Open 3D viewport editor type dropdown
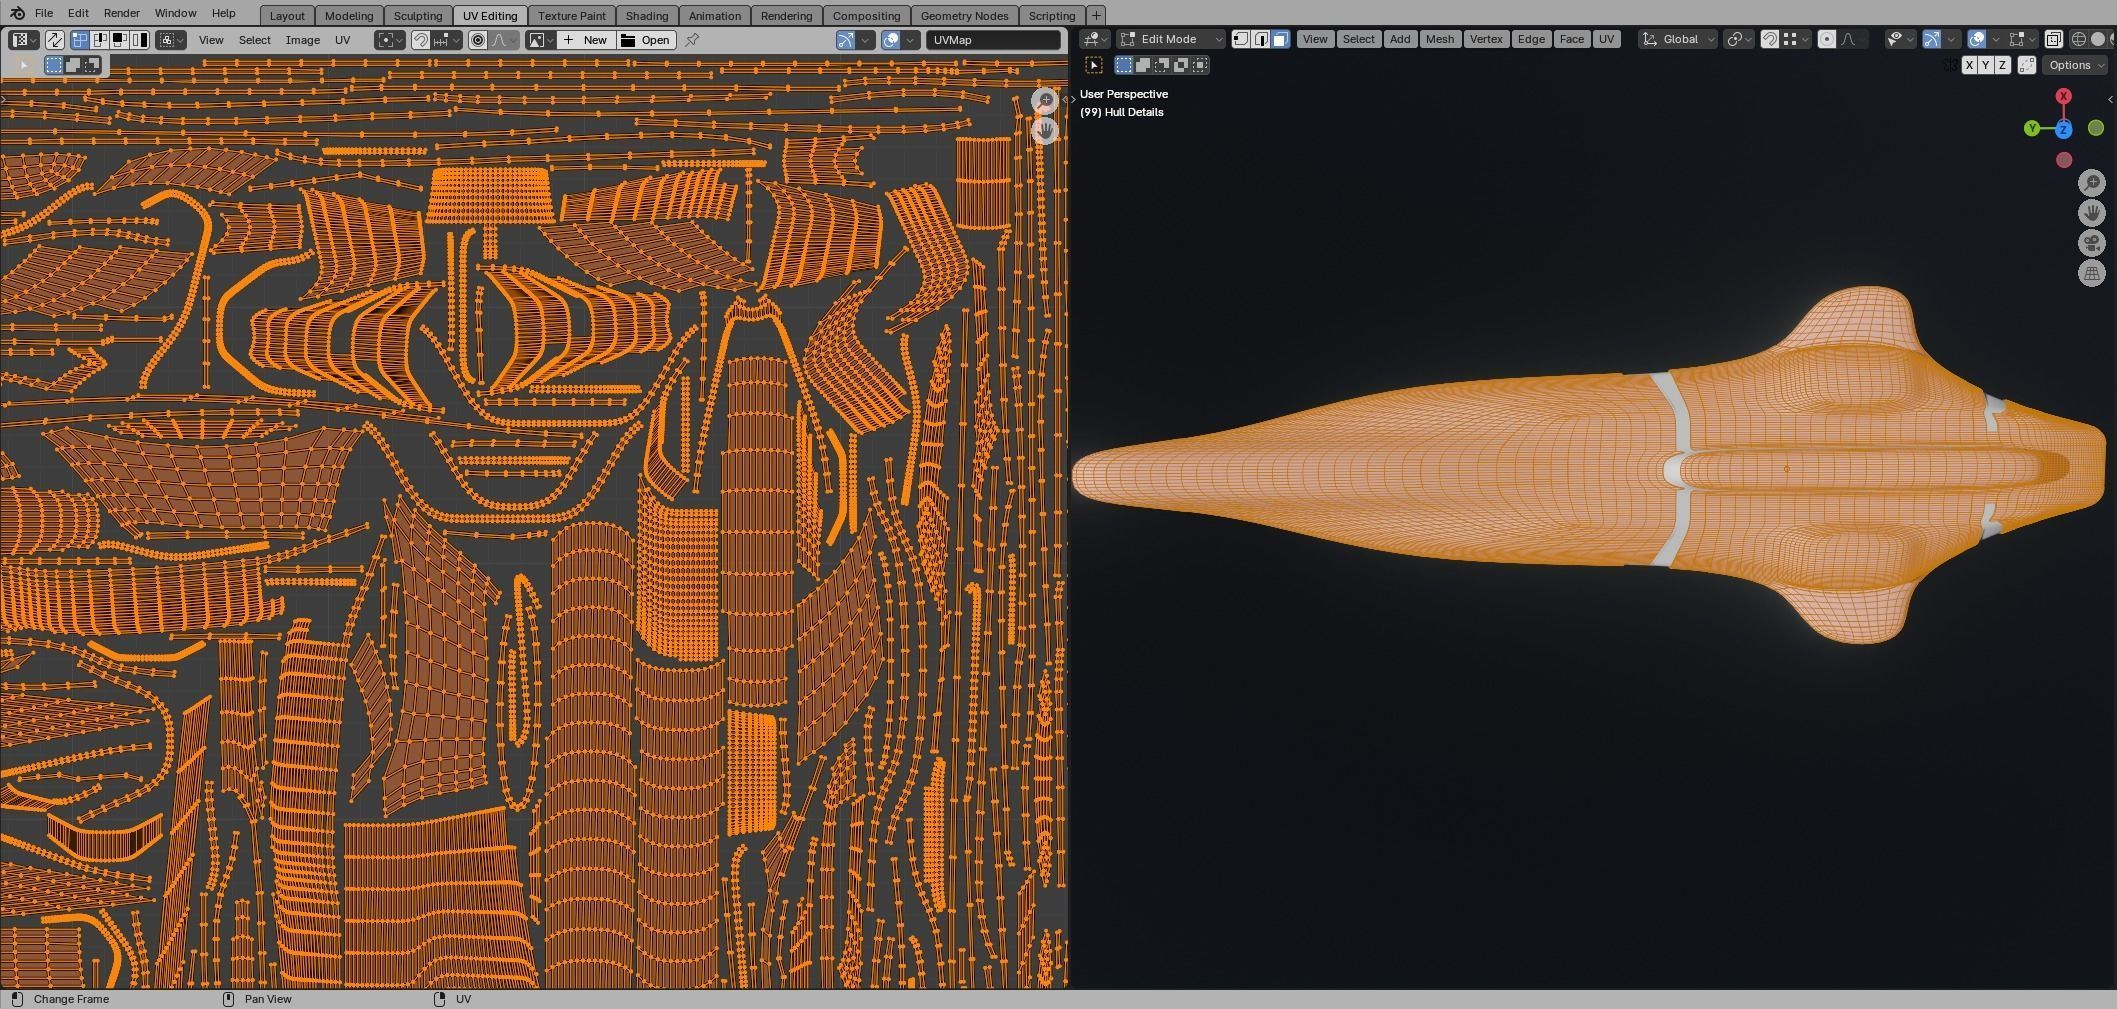Screen dimensions: 2117x1009 [x=1097, y=39]
